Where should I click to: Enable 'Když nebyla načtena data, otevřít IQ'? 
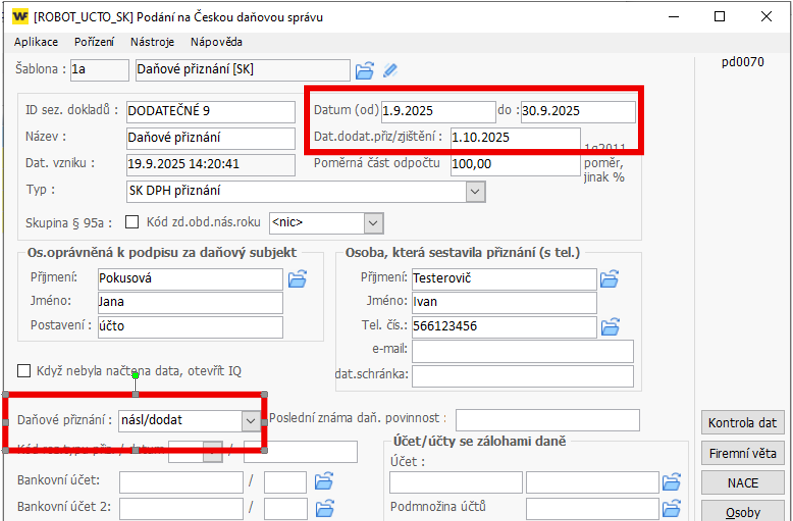[x=25, y=370]
